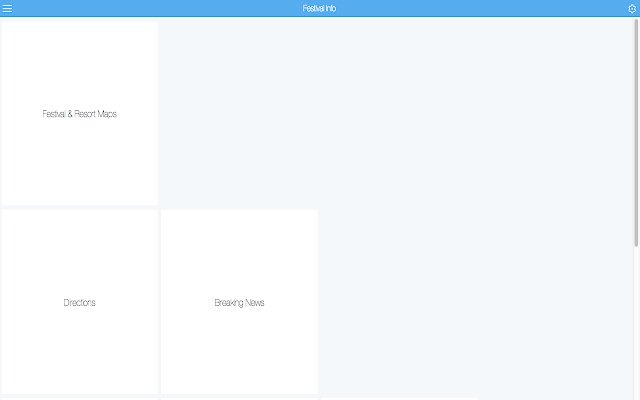640x400 pixels.
Task: Click the vertical scrollbar thumb
Action: [x=636, y=133]
